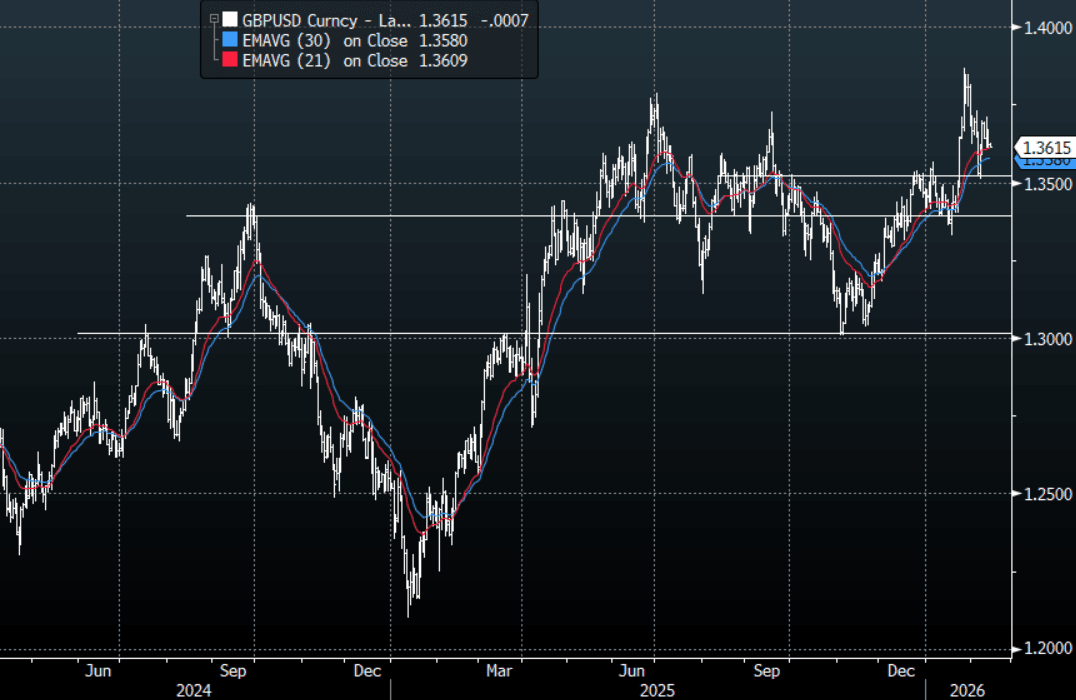The width and height of the screenshot is (1076, 700).
Task: Open the blue EMAVG (30) color swatch
Action: tap(230, 40)
